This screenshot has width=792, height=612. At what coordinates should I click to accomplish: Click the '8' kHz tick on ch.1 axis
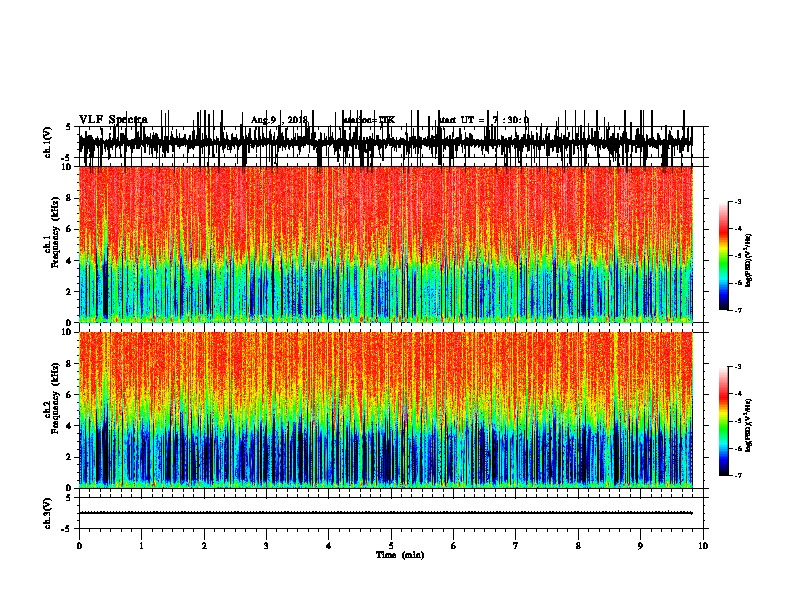click(70, 198)
